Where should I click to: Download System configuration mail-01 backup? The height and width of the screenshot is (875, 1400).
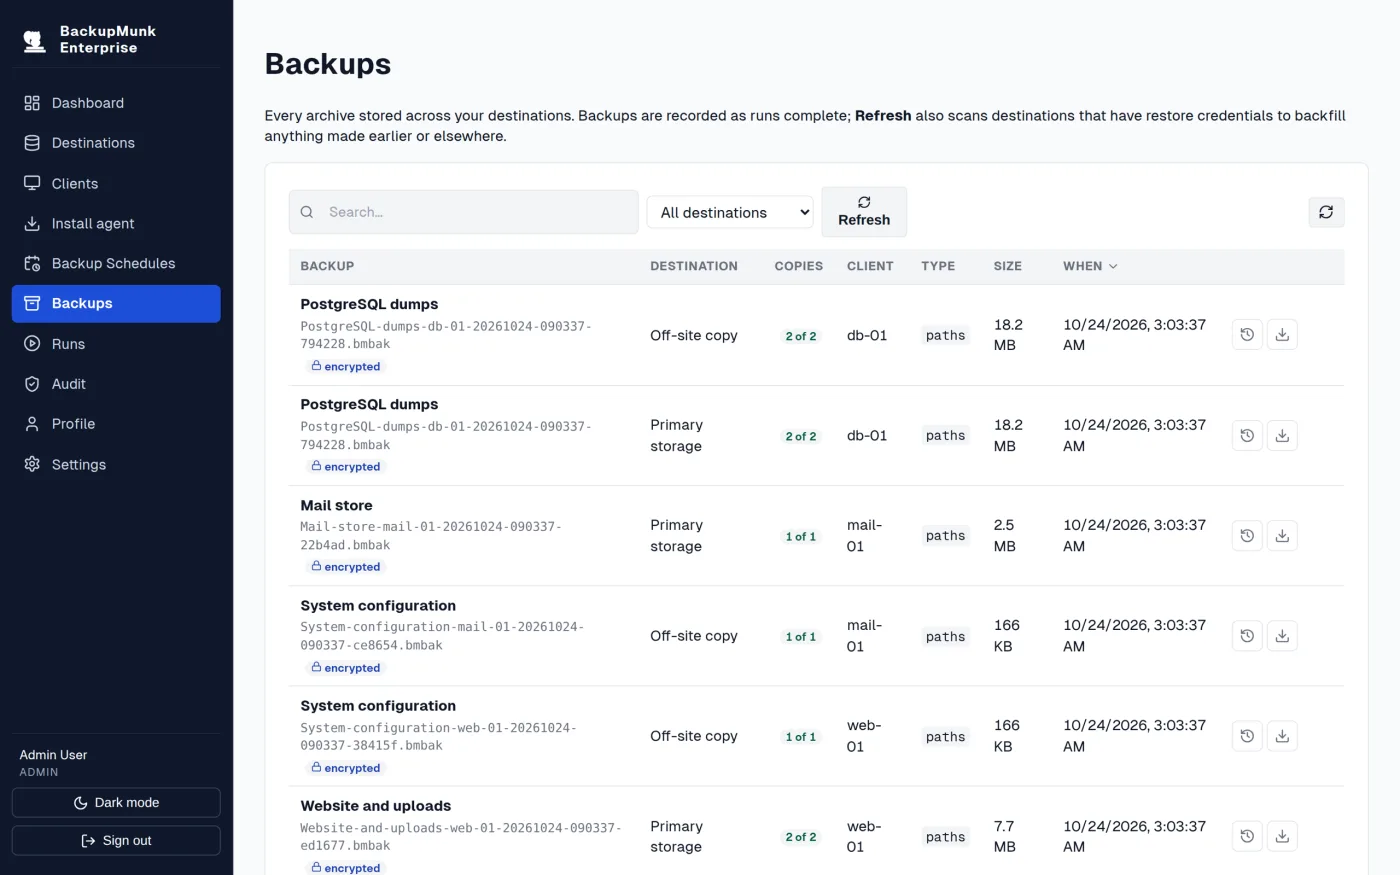[1282, 636]
